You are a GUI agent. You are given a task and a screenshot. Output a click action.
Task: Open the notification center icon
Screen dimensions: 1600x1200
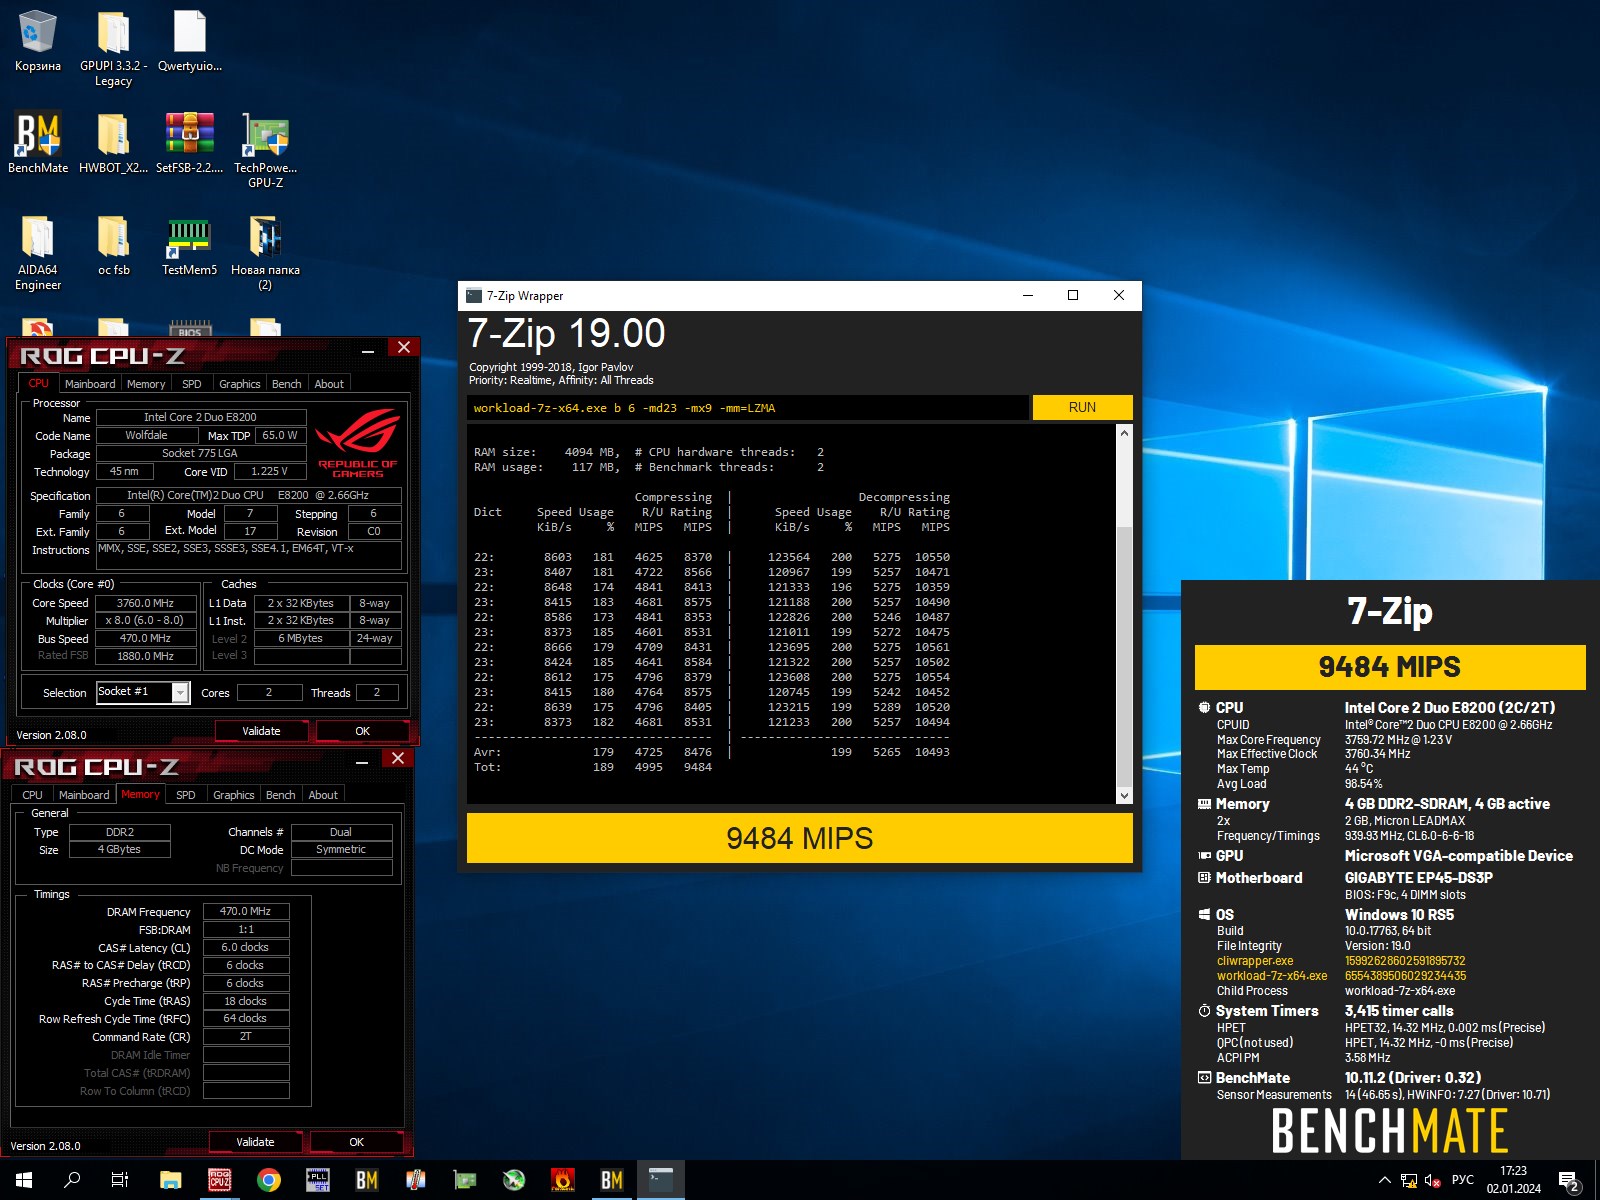1569,1180
